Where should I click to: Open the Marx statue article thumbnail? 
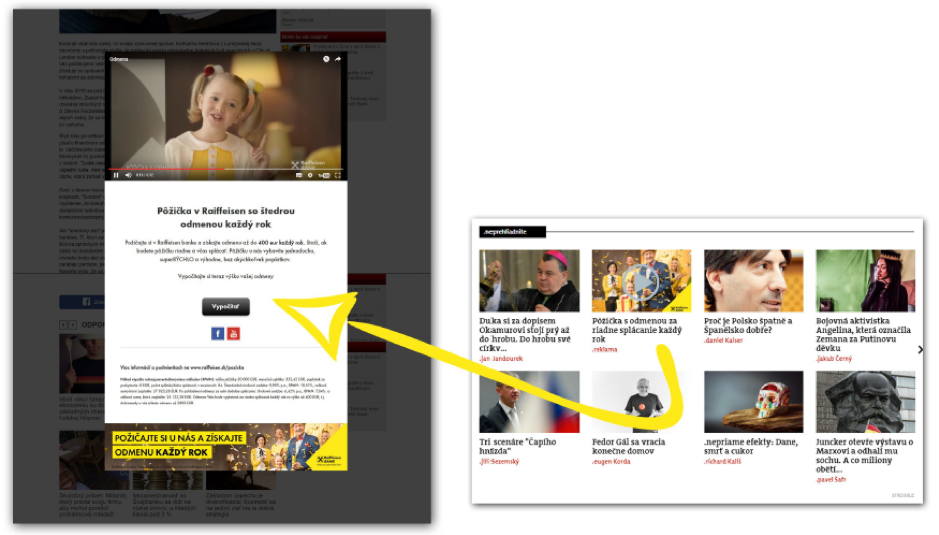point(865,401)
